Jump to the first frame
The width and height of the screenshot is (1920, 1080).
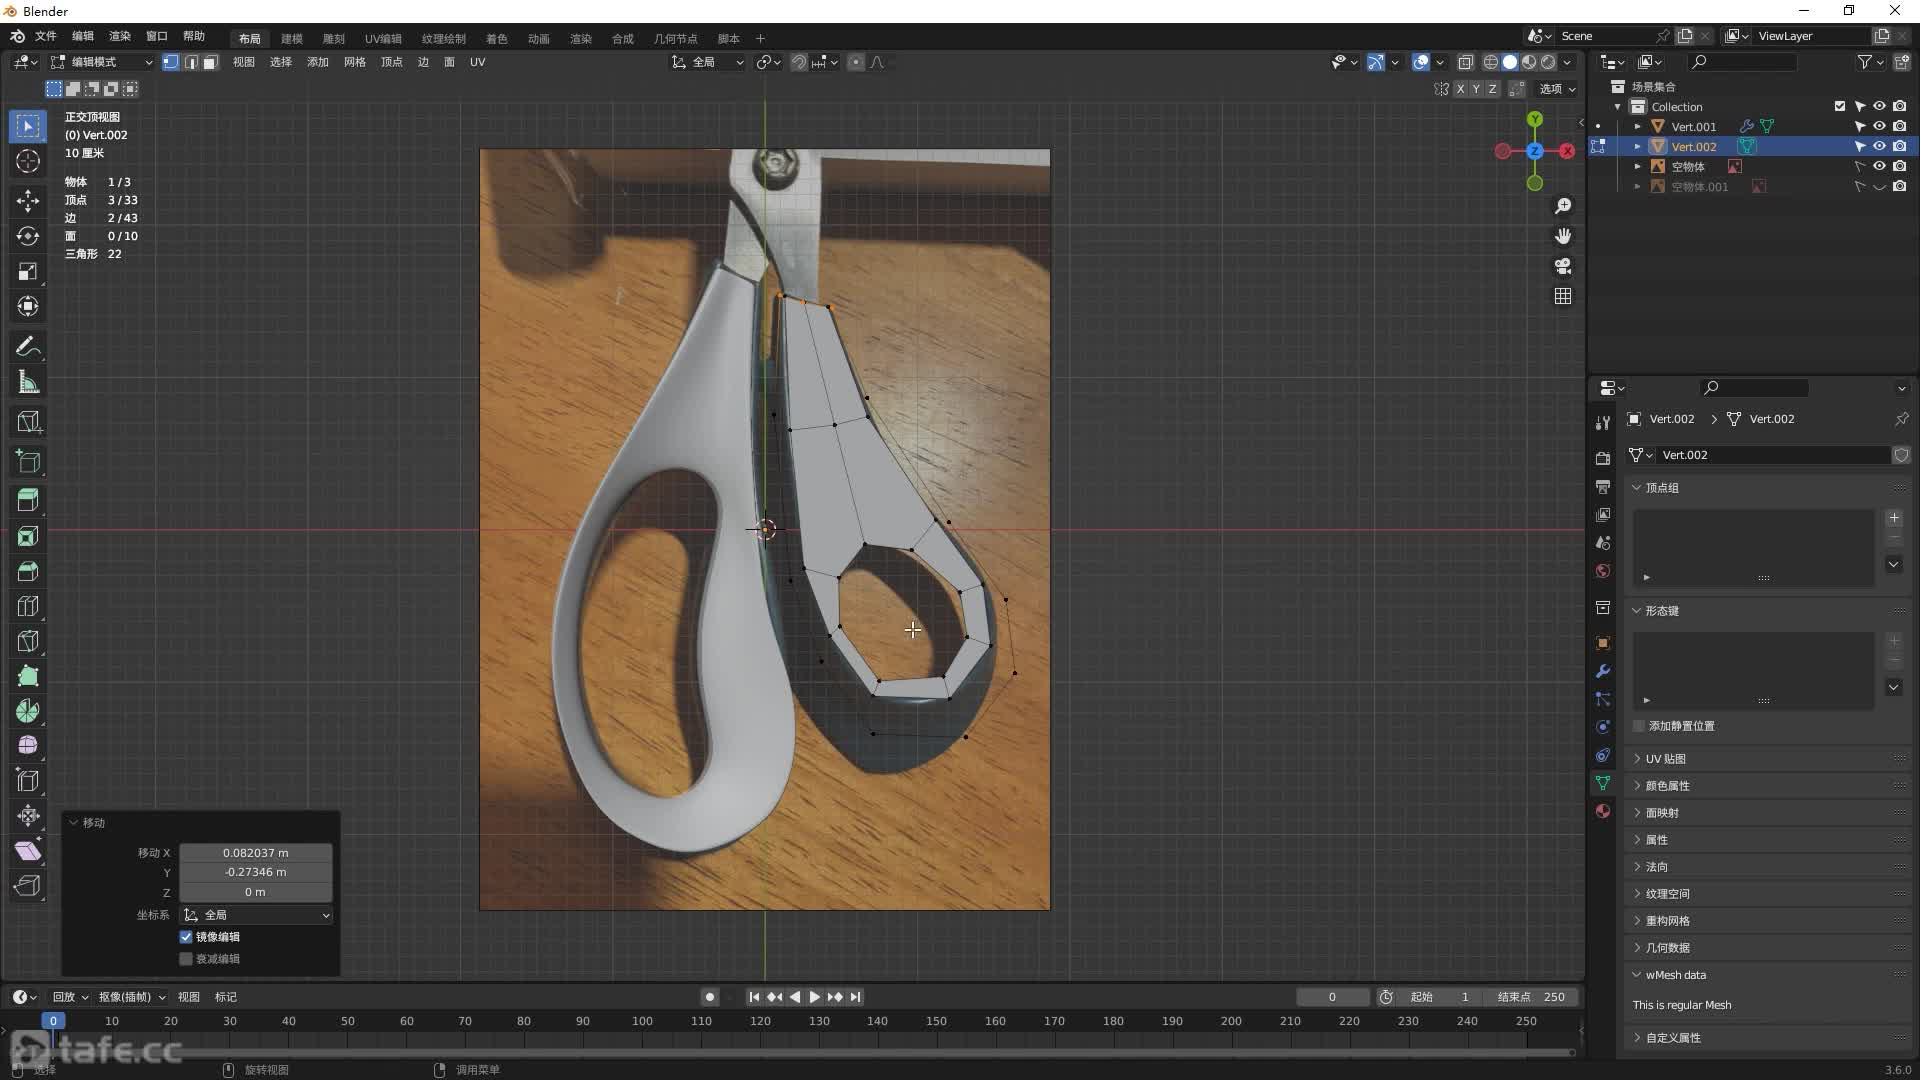[x=754, y=997]
